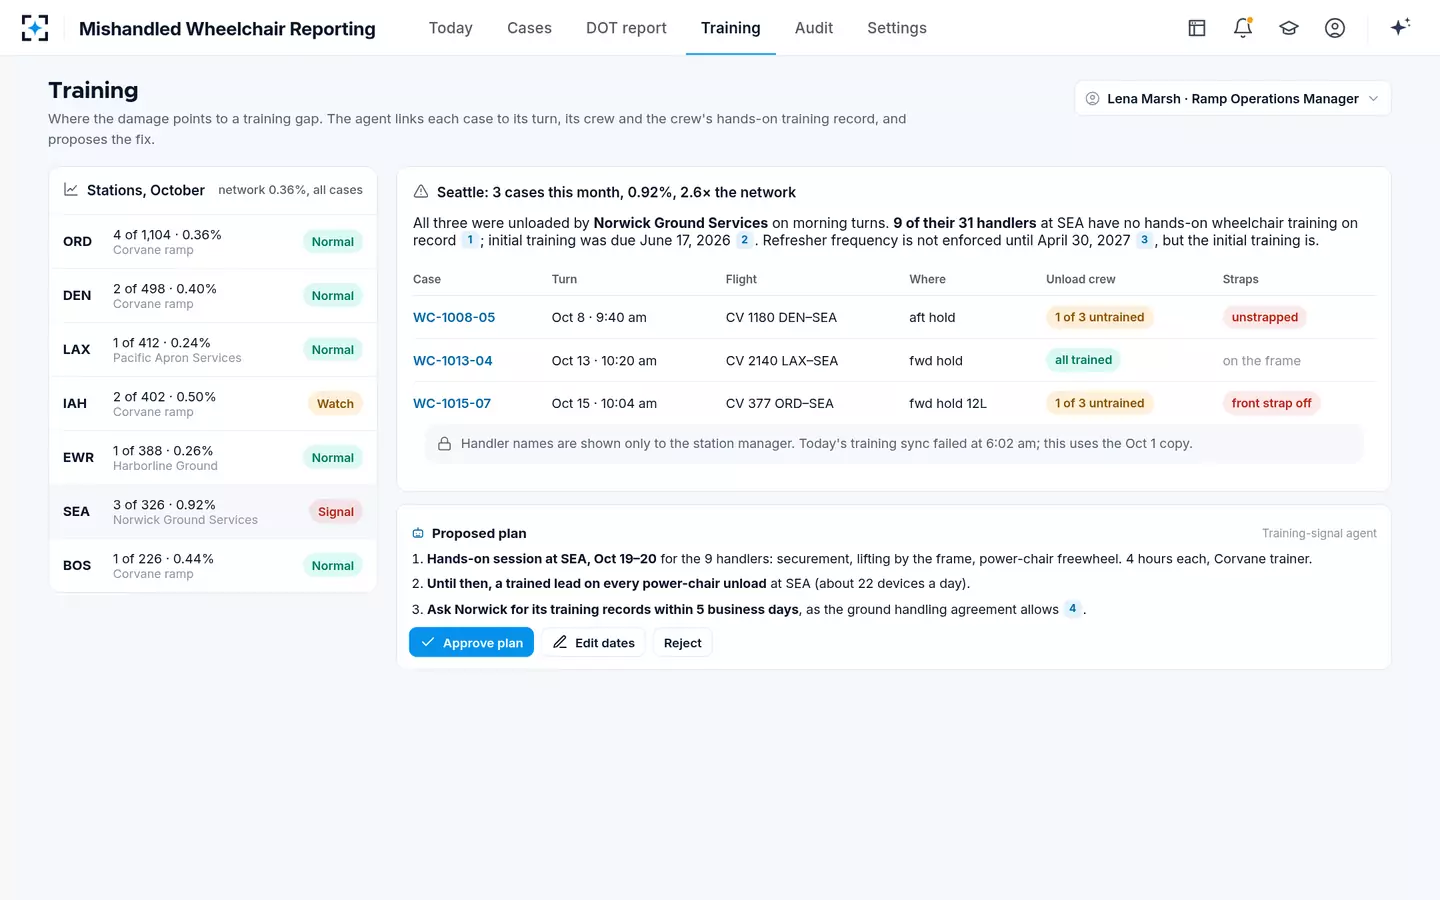Open citation 4 in the proposed plan
Image resolution: width=1440 pixels, height=900 pixels.
click(x=1072, y=609)
